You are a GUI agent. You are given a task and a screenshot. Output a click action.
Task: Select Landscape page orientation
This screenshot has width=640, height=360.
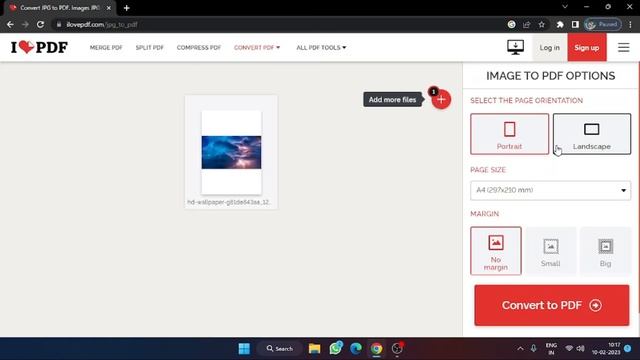point(592,134)
